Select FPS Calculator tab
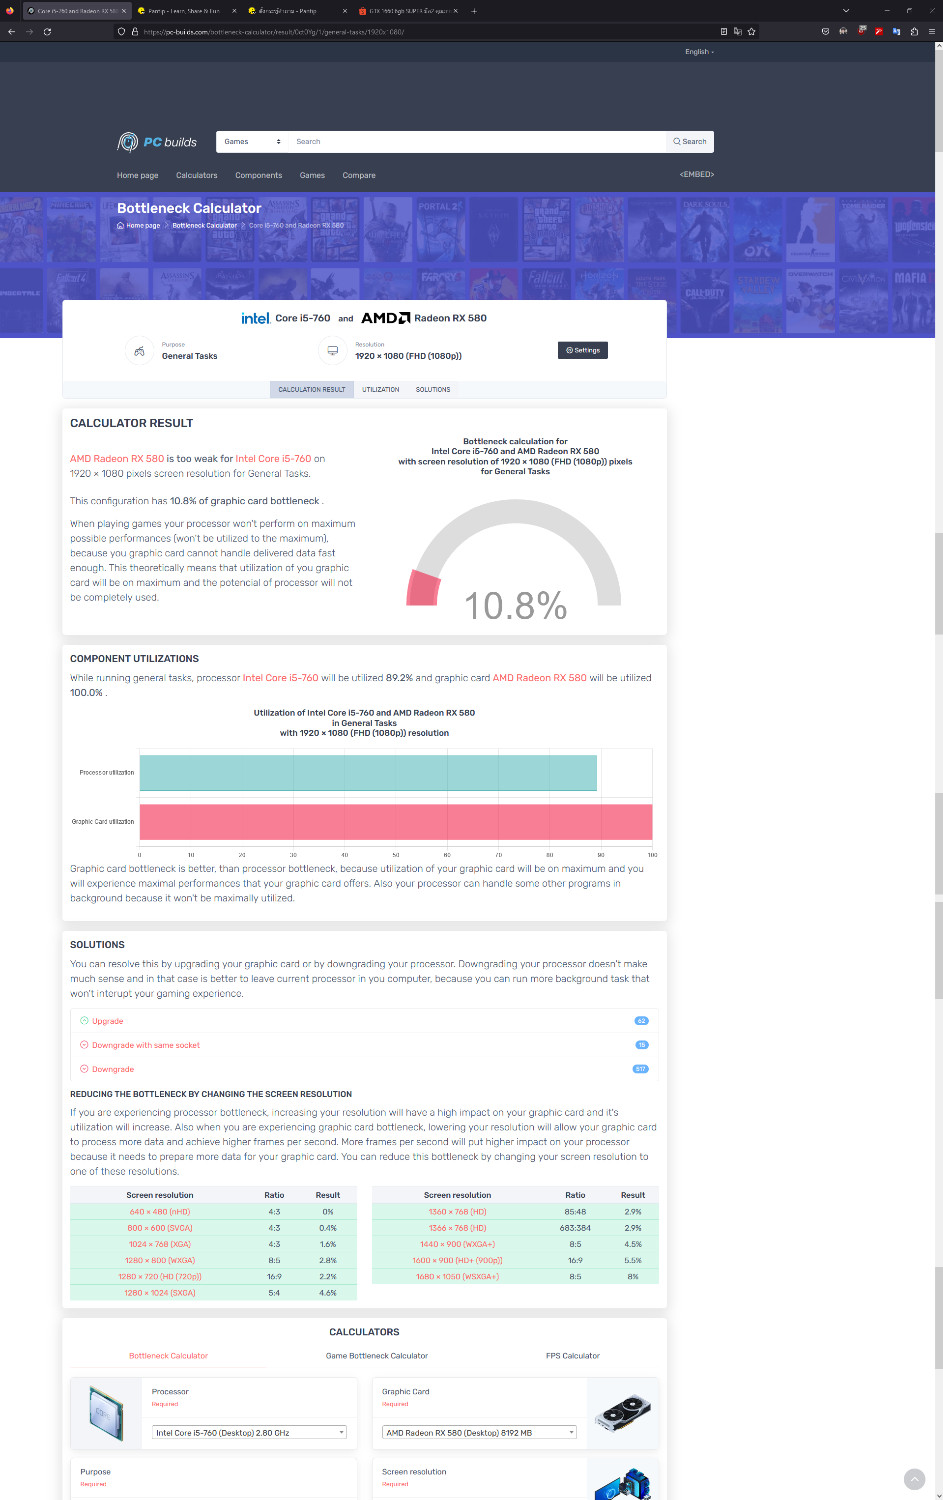The width and height of the screenshot is (943, 1500). pyautogui.click(x=573, y=1356)
